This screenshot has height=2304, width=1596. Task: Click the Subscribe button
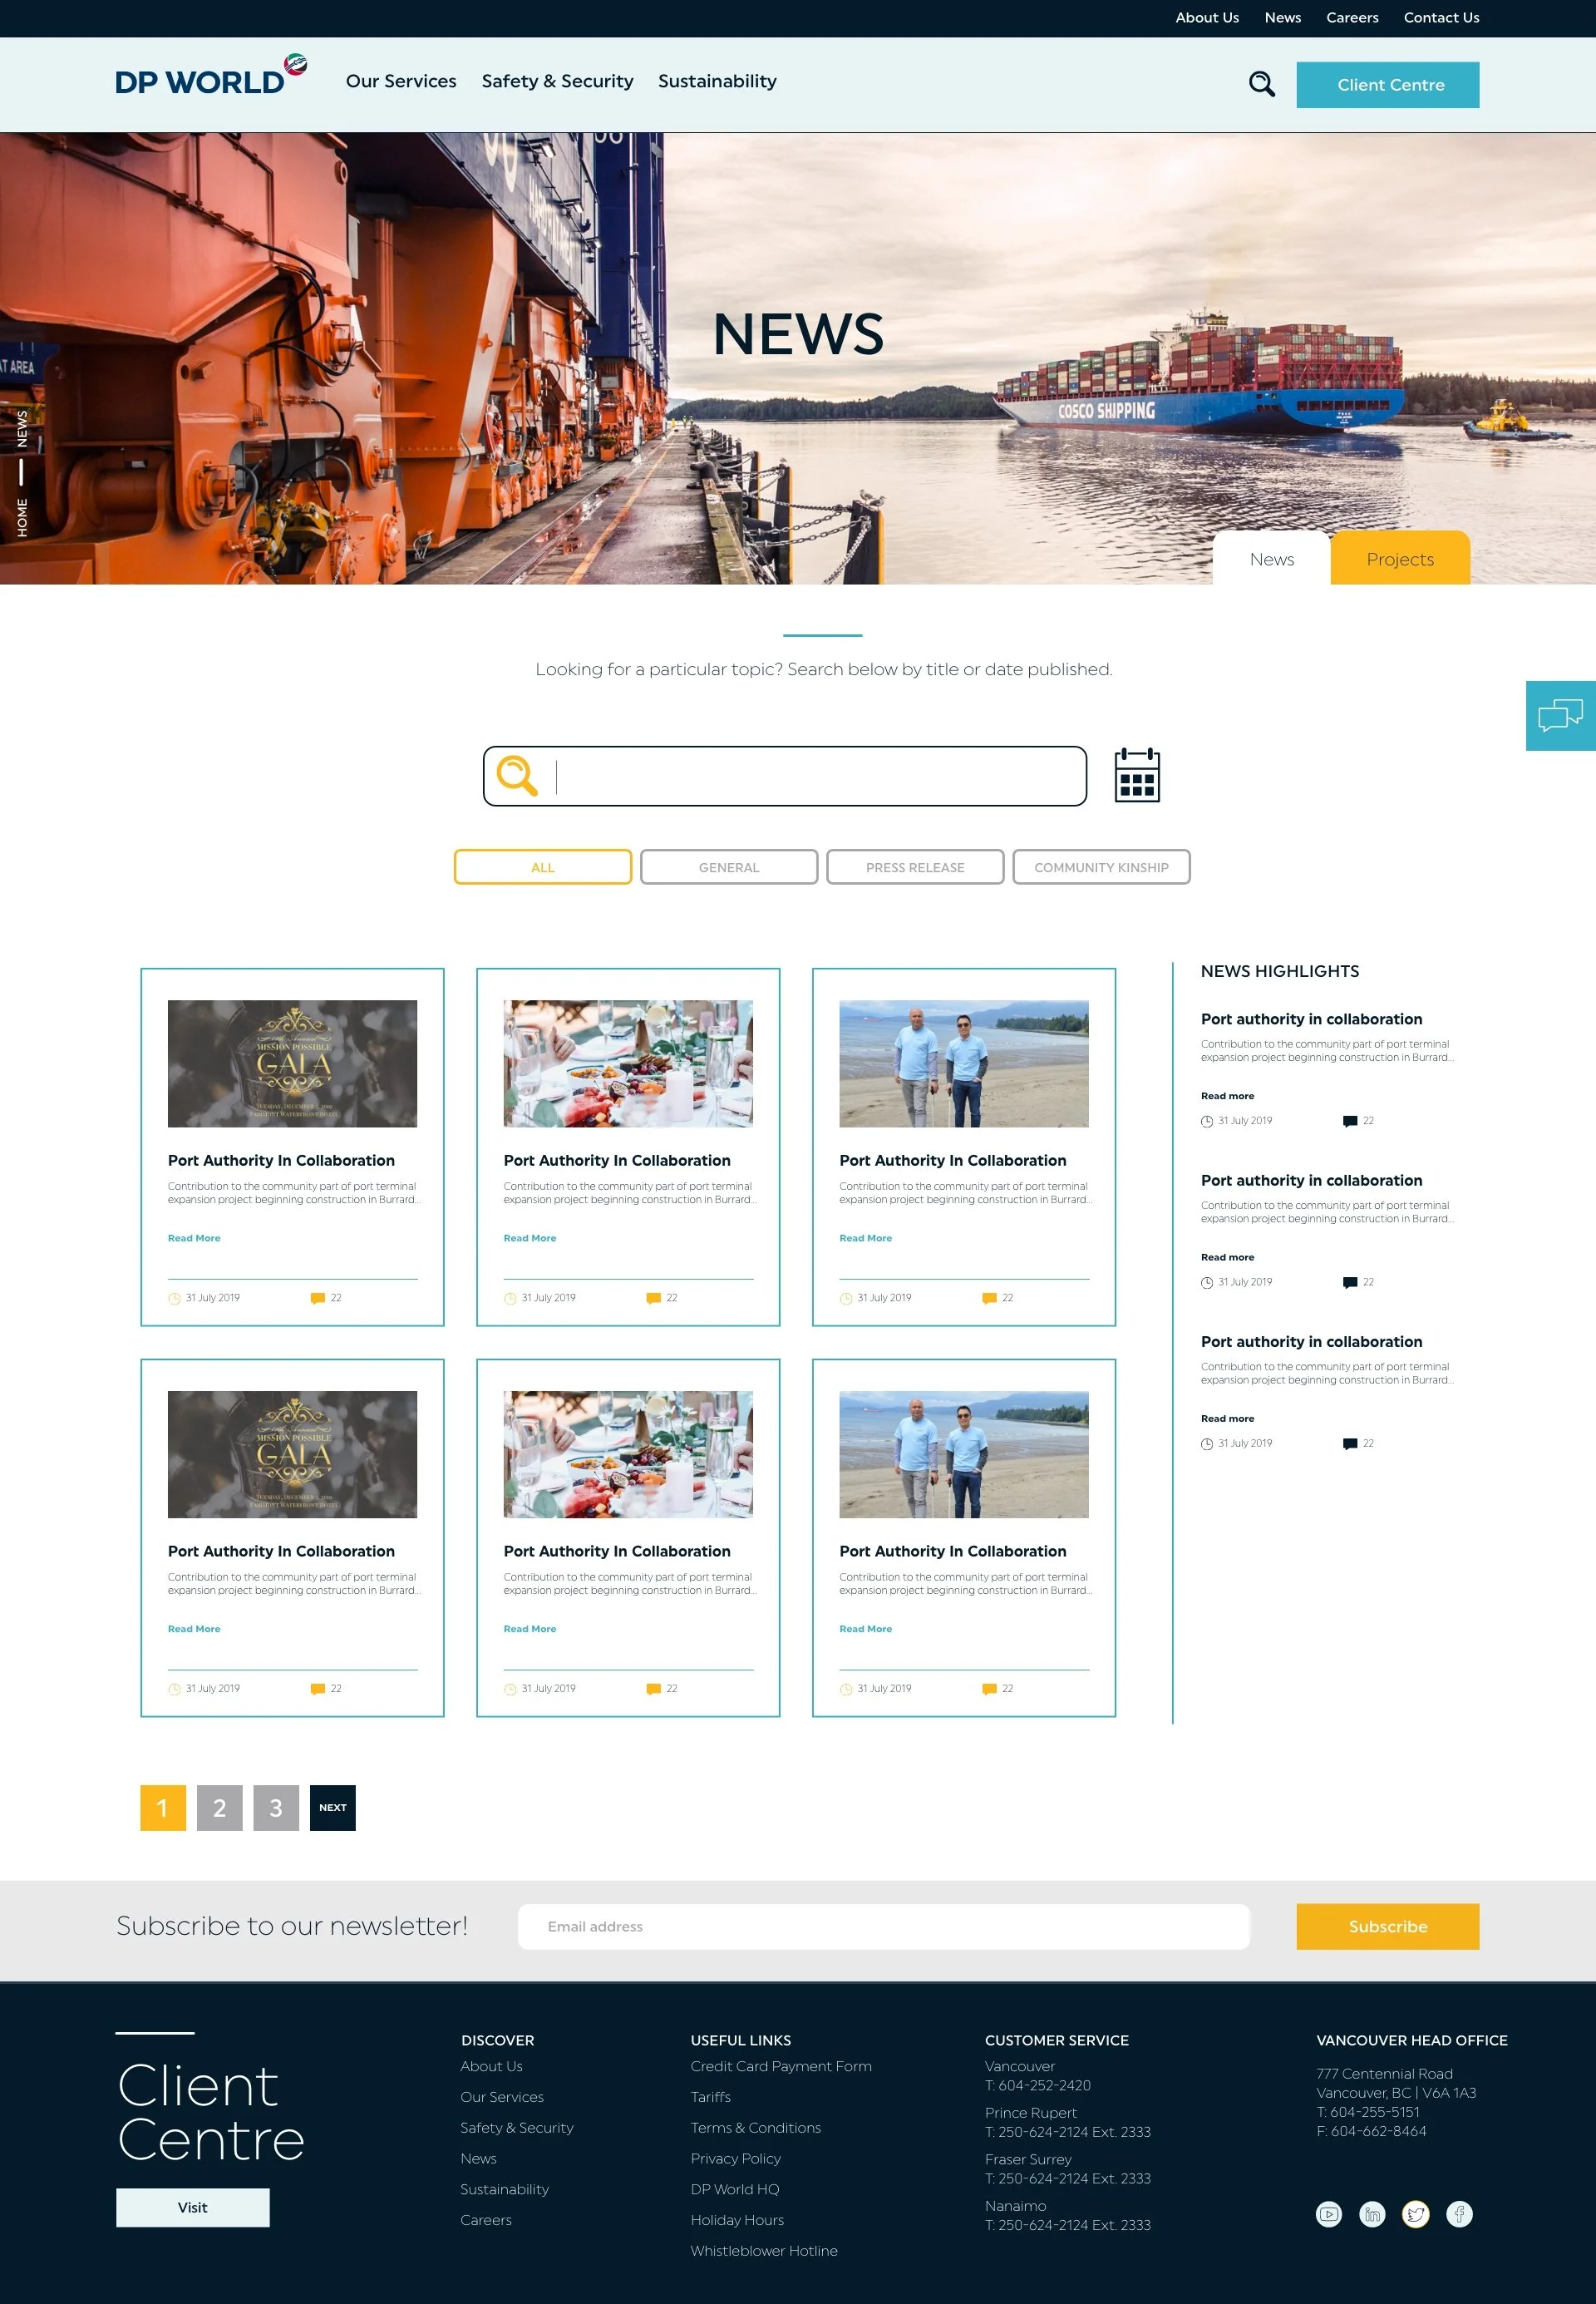point(1388,1927)
